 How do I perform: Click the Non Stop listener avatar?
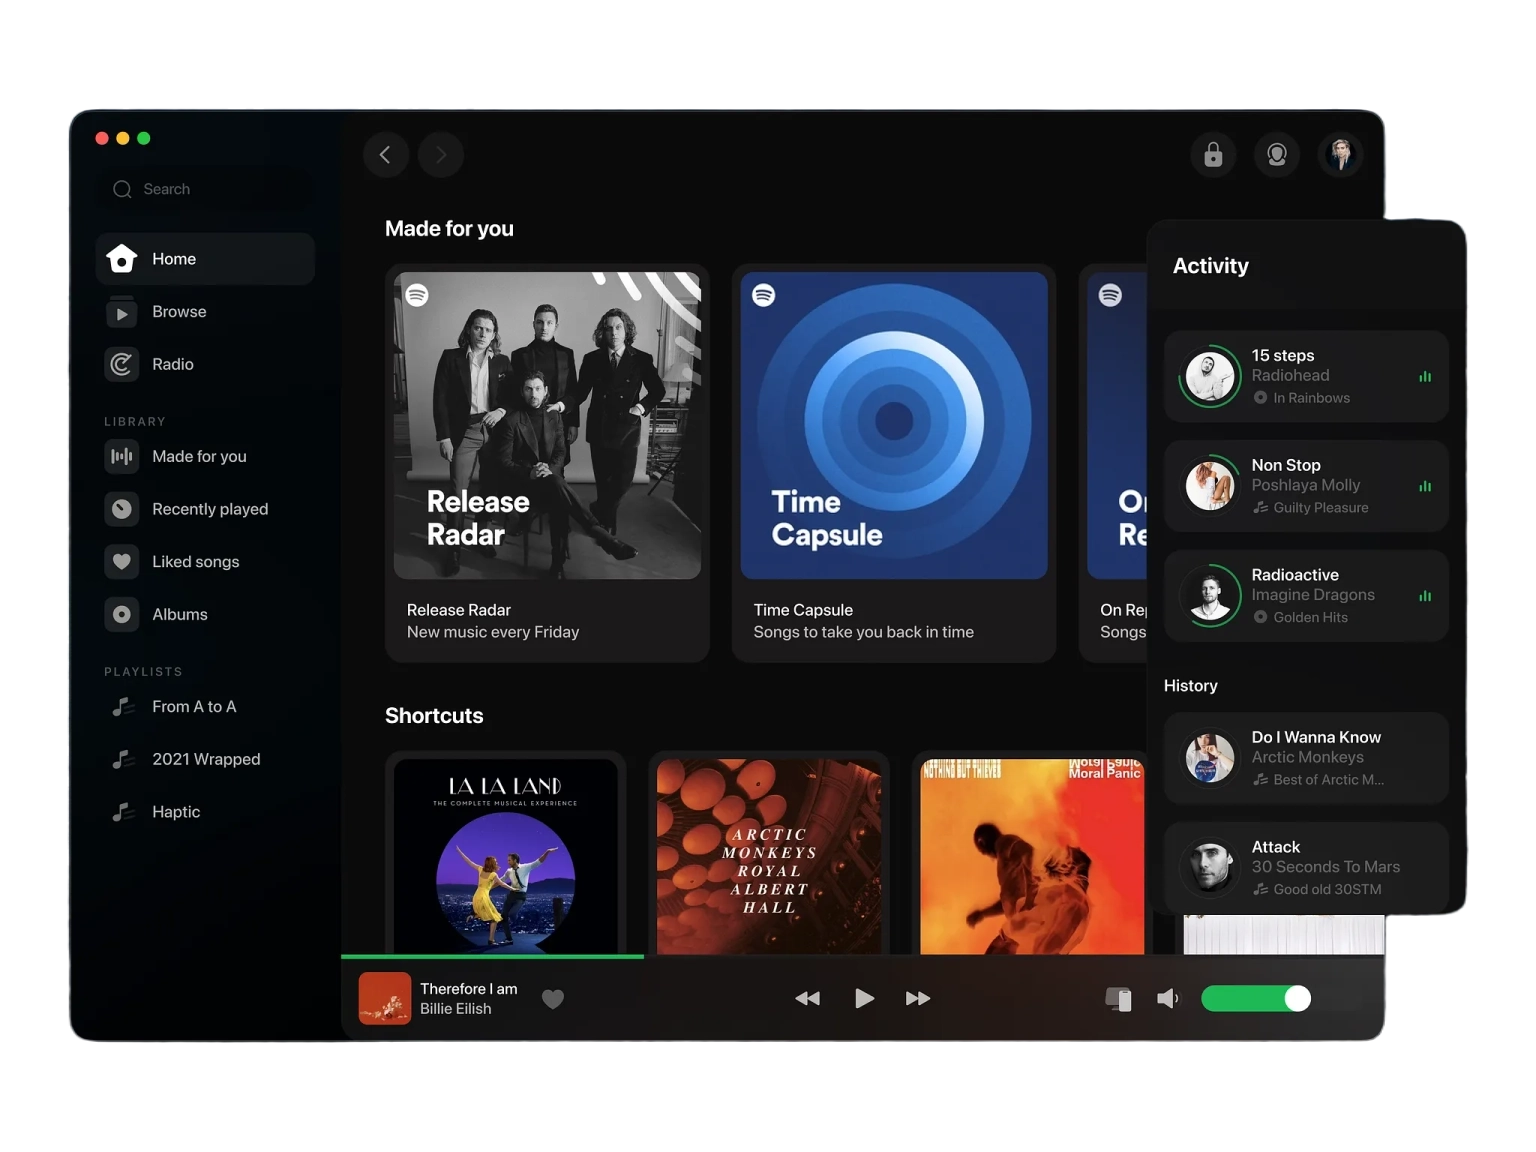point(1210,487)
